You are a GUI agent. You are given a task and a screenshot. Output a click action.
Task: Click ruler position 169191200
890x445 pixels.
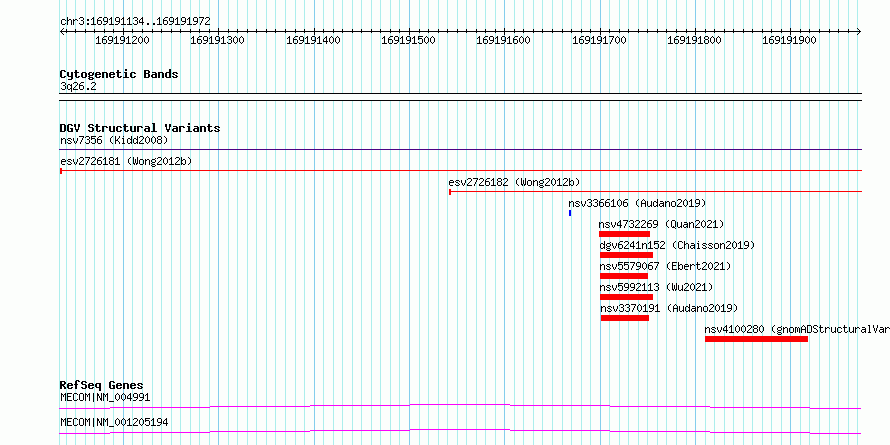[x=122, y=40]
